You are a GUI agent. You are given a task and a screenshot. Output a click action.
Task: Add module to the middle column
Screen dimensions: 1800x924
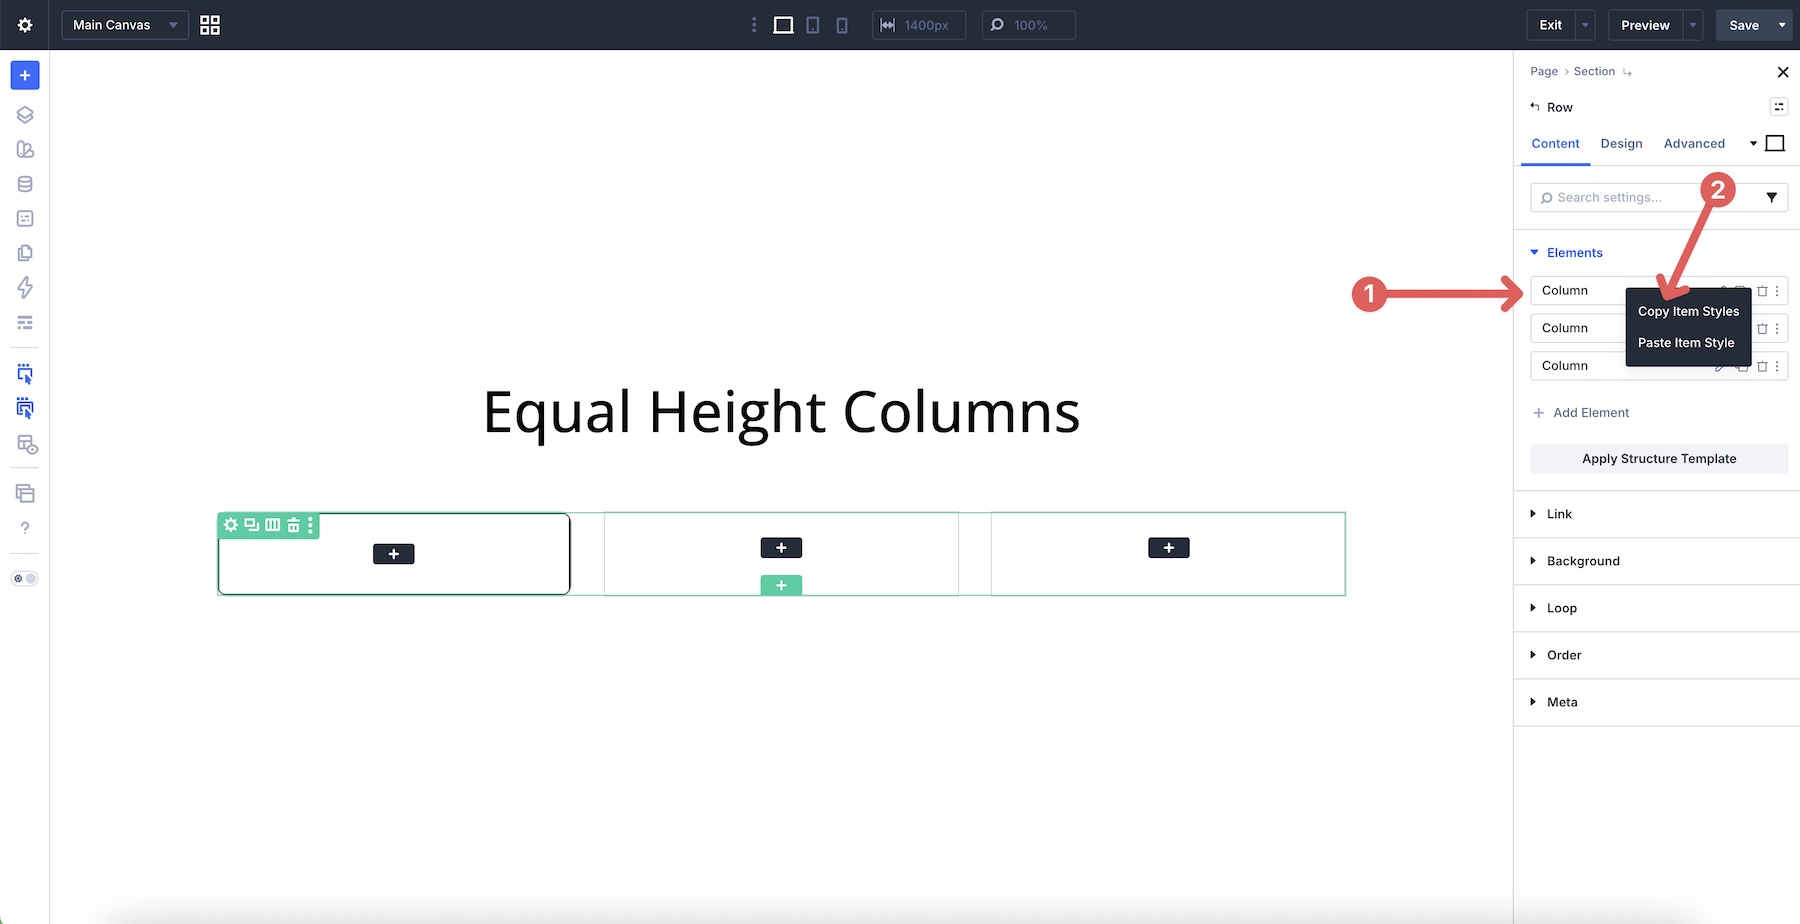click(781, 548)
